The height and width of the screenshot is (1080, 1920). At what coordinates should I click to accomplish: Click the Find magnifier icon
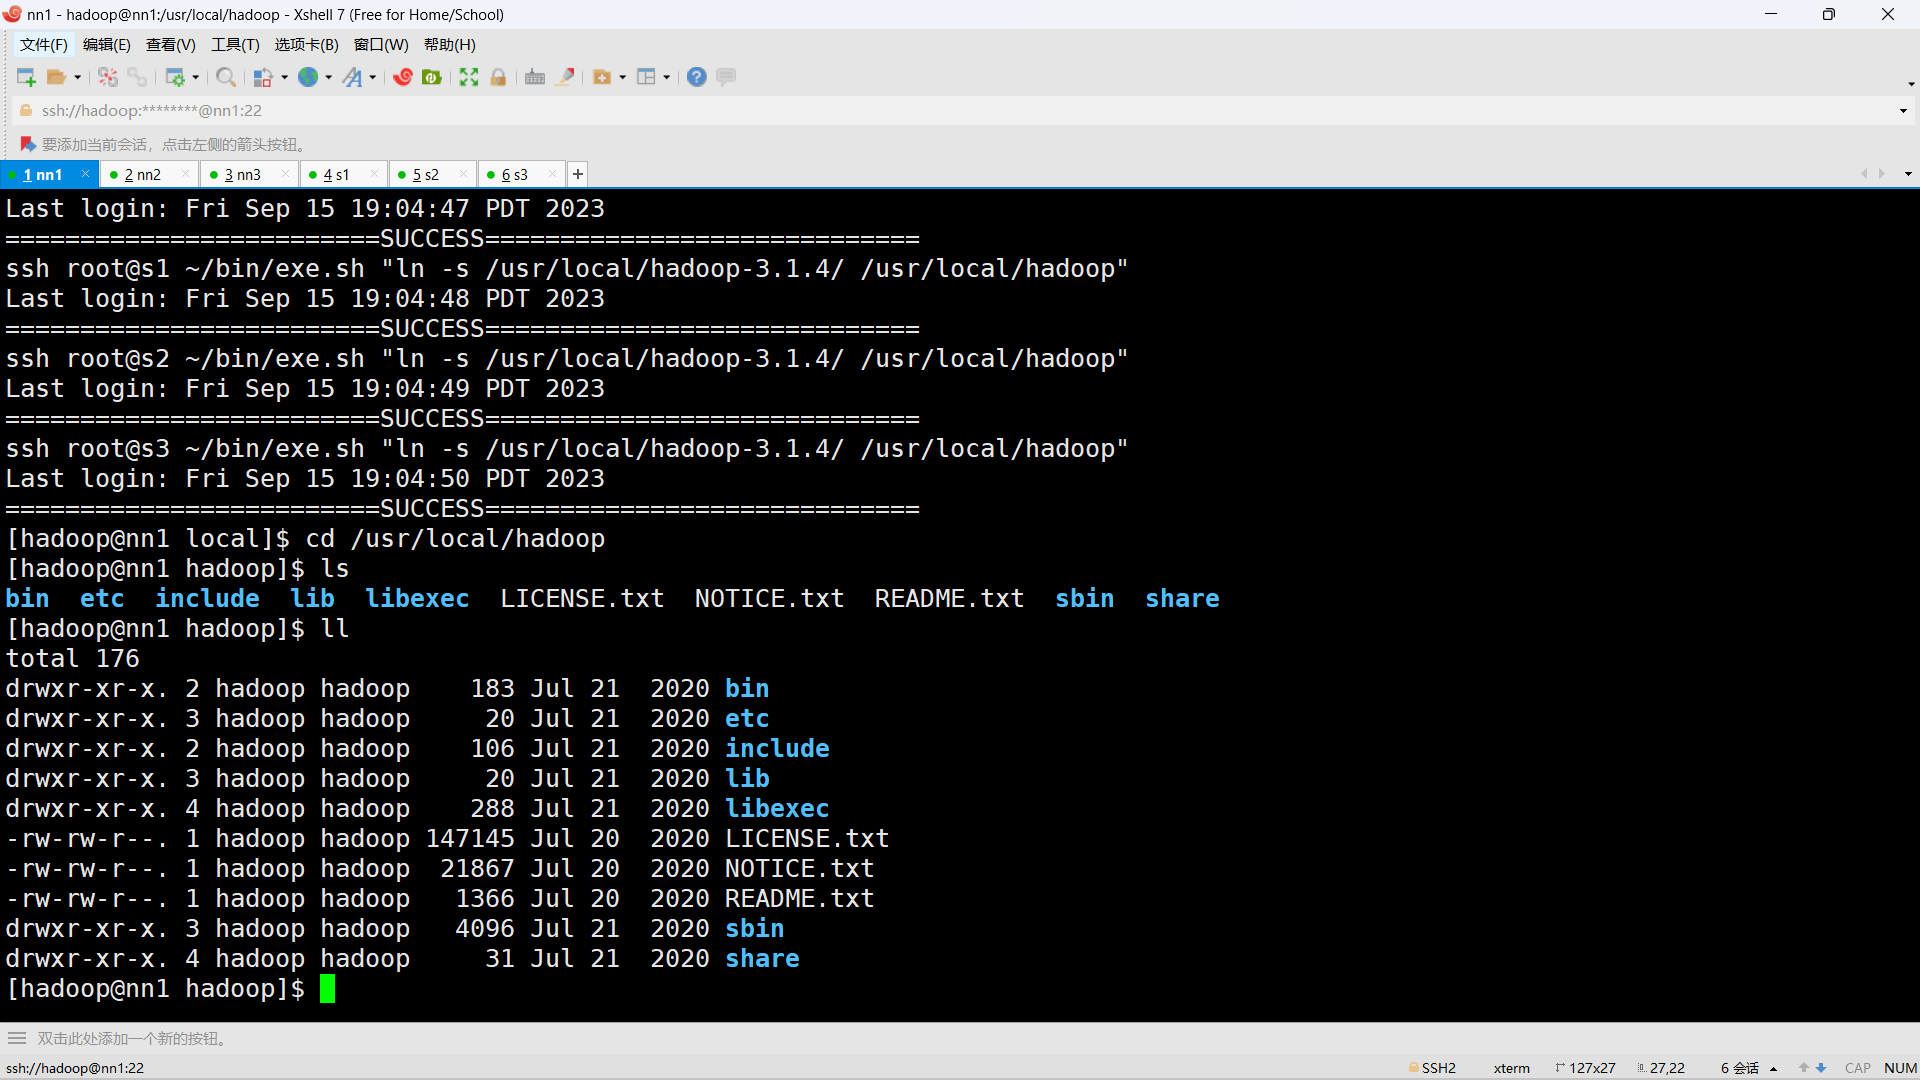pos(226,77)
